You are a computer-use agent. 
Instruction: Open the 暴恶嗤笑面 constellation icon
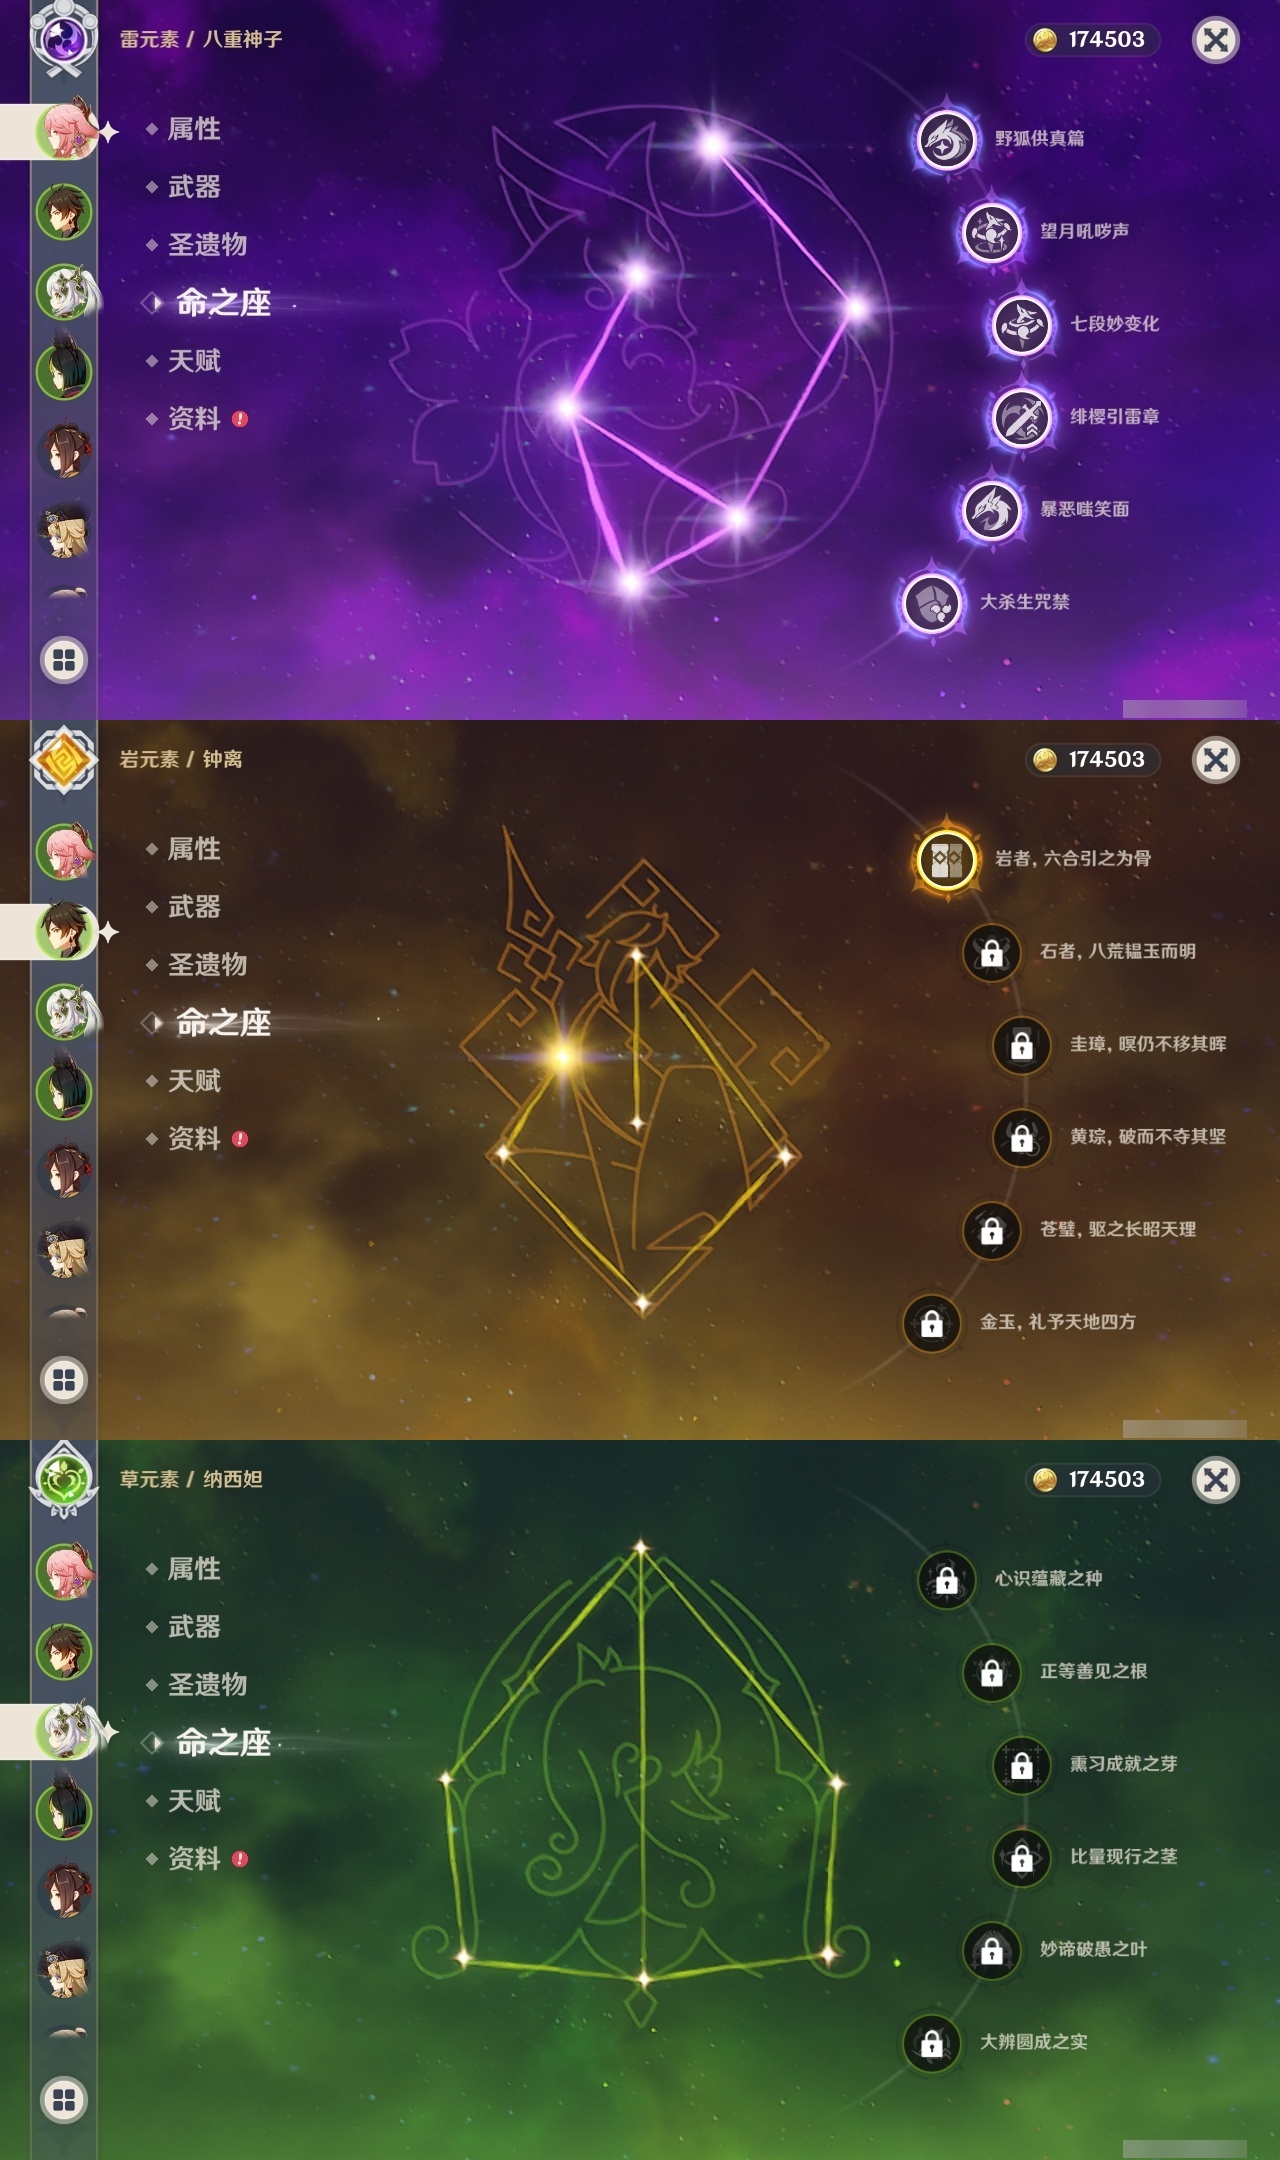click(x=991, y=510)
